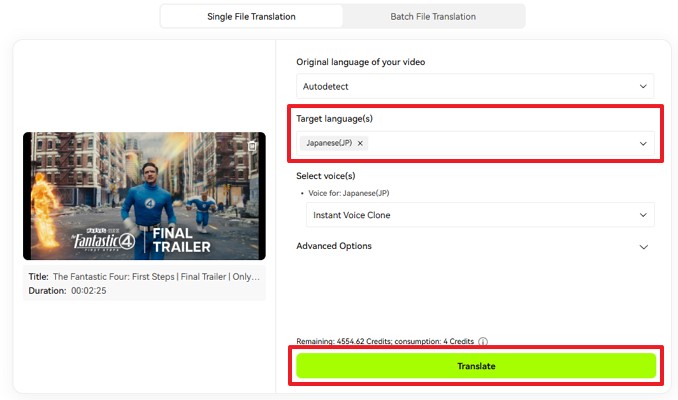
Task: Click the chevron arrow in the Autodetect field
Action: click(643, 87)
